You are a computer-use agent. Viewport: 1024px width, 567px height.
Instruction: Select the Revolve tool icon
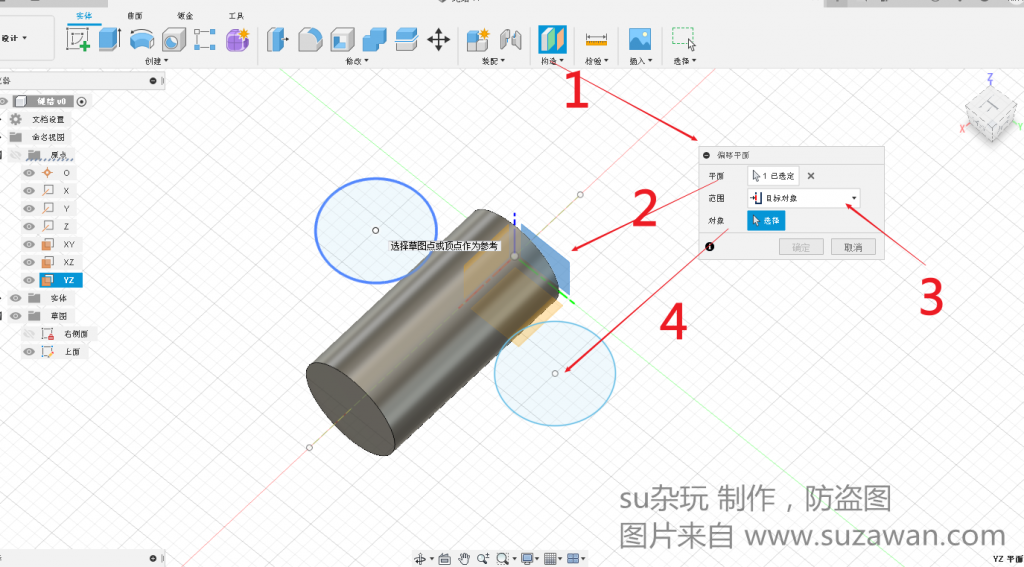tap(142, 39)
